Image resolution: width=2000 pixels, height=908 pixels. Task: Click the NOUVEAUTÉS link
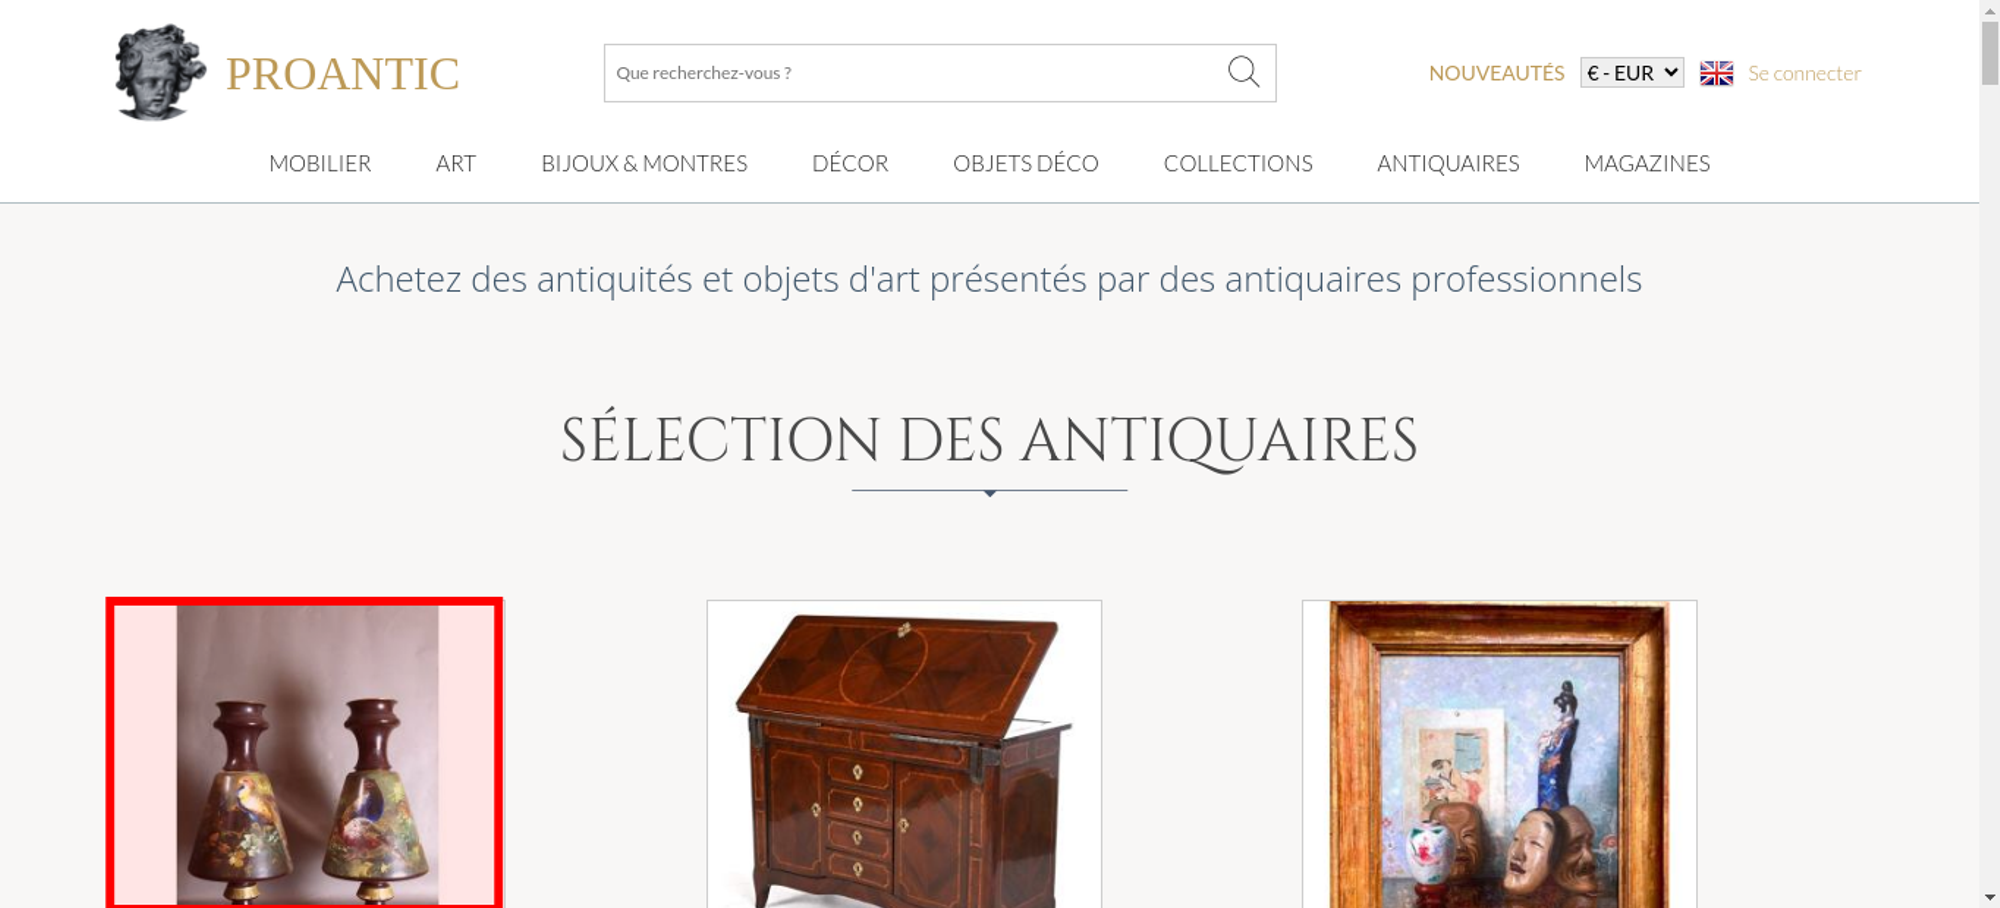click(x=1496, y=73)
